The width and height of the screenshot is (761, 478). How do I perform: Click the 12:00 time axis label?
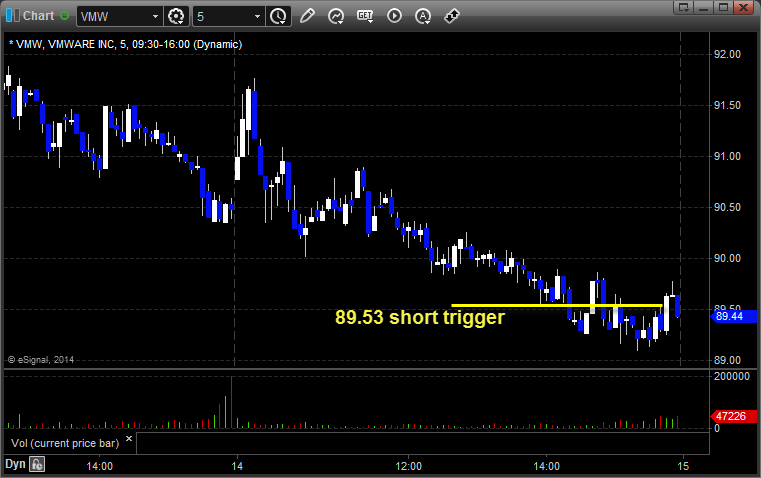pos(408,466)
